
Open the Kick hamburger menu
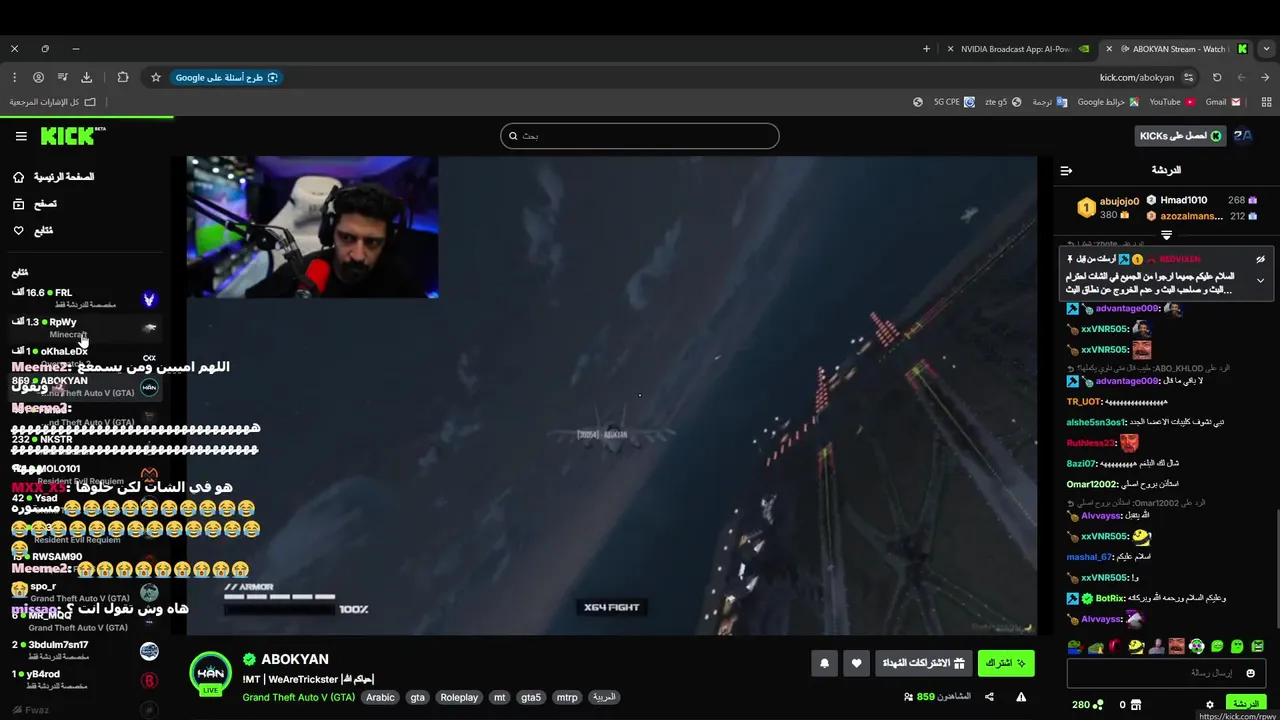21,136
